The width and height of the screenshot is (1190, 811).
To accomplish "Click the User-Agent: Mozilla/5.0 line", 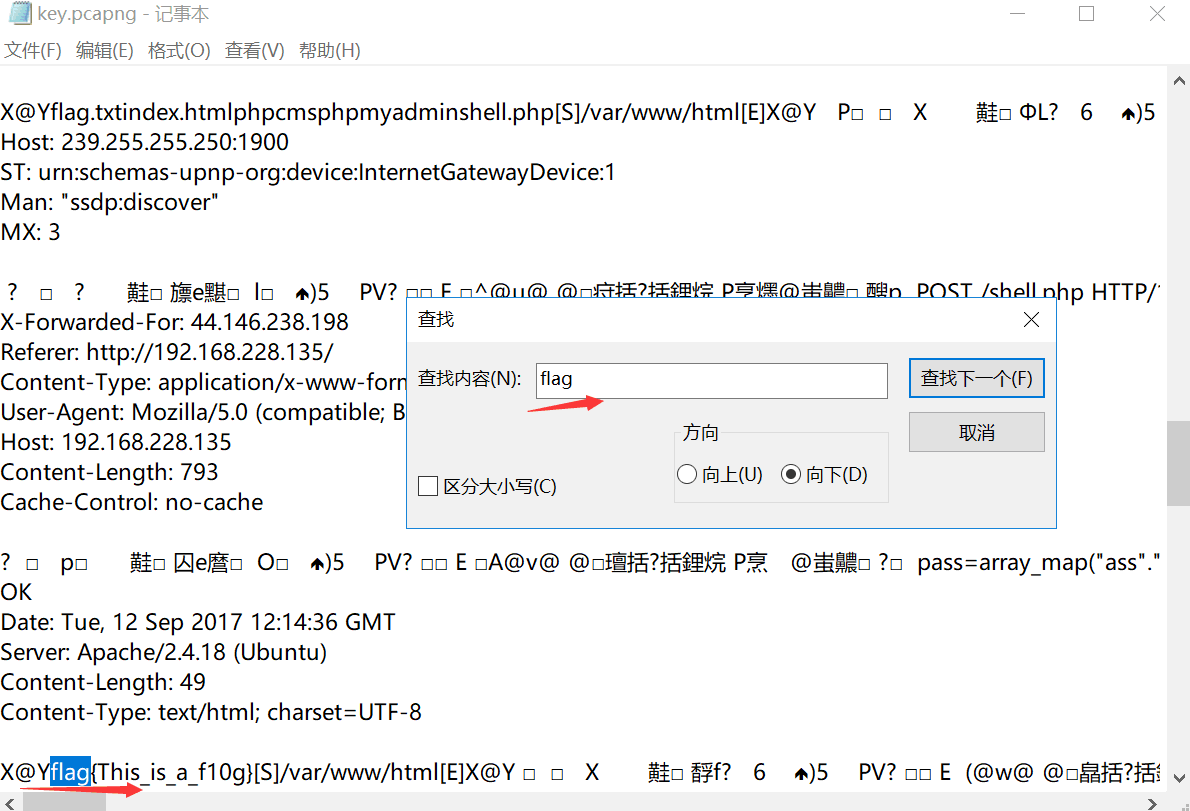I will click(x=203, y=412).
